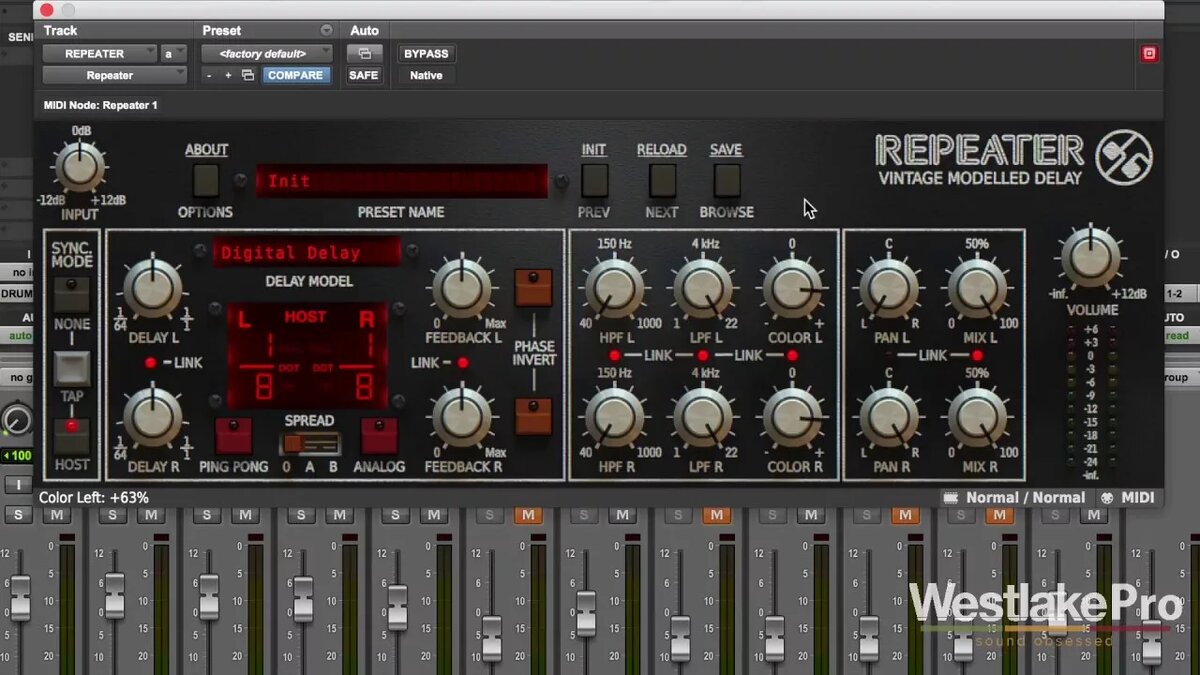This screenshot has height=675, width=1200.
Task: Click the COMPARE button
Action: tap(296, 75)
